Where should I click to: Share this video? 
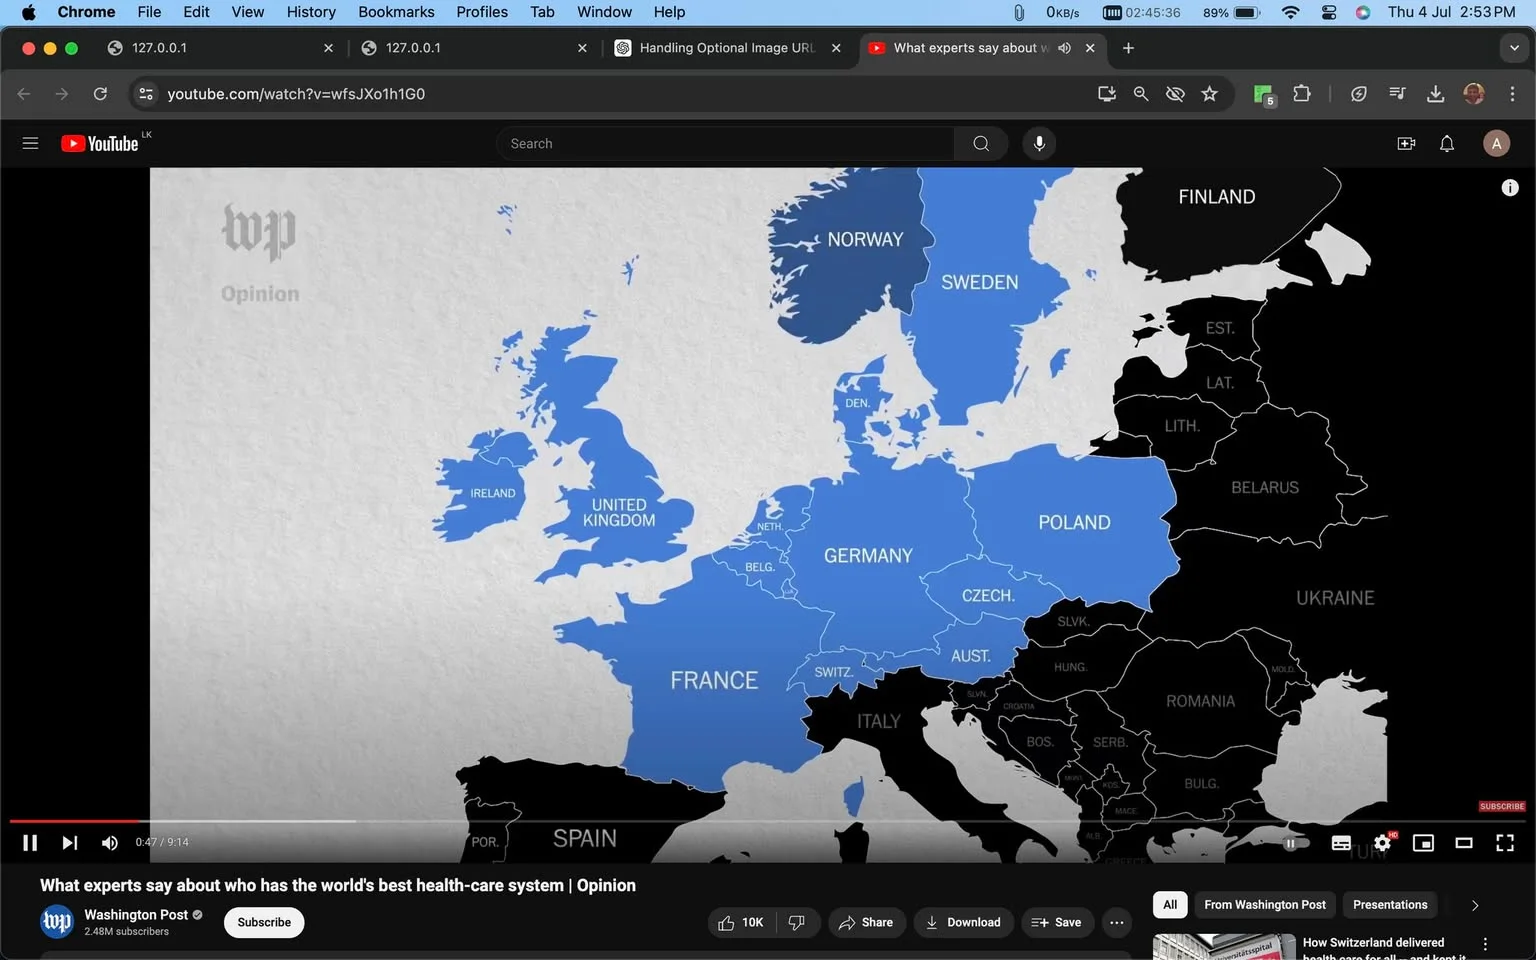(866, 922)
